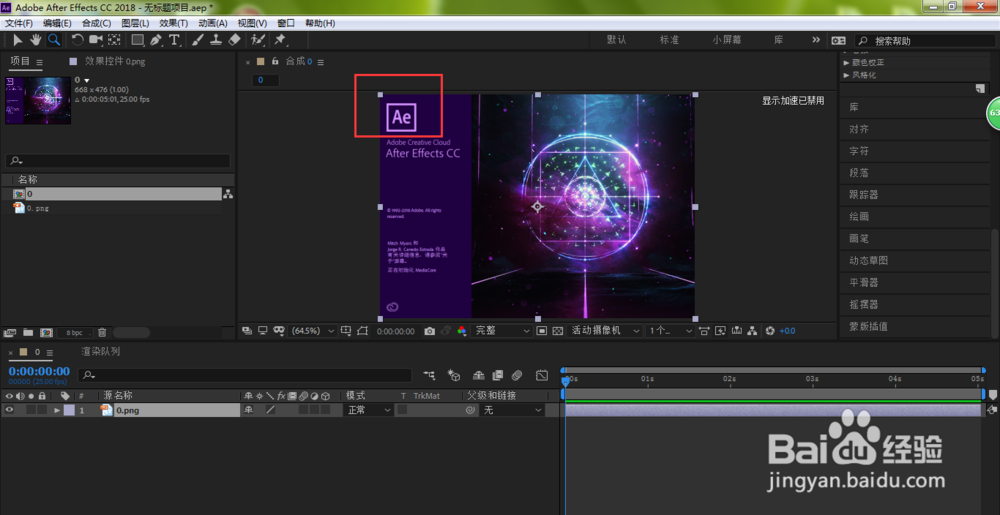
Task: Toggle hide shy layers switch in timeline
Action: tap(479, 375)
